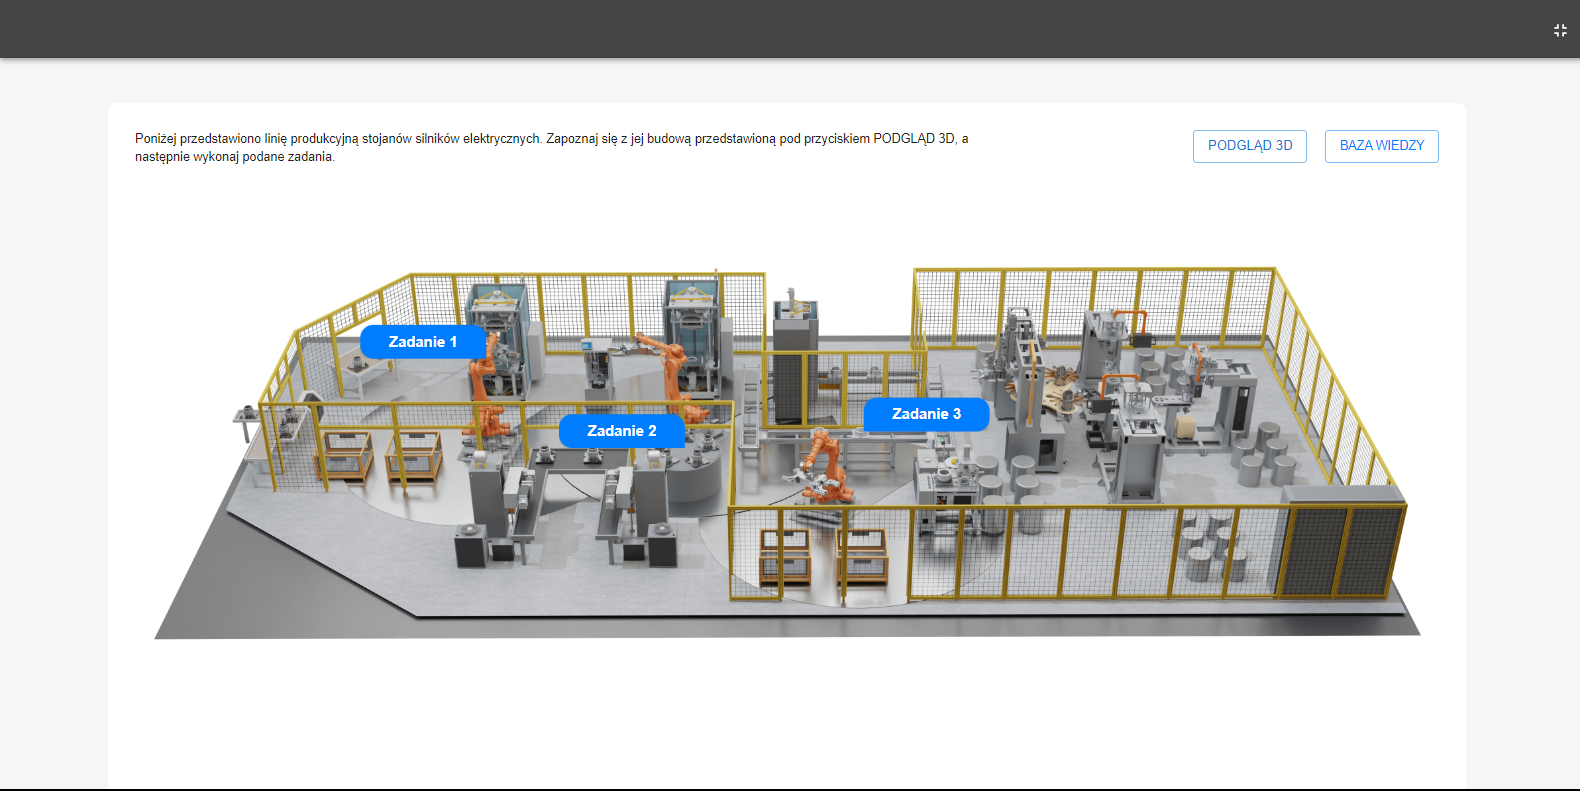Image resolution: width=1580 pixels, height=791 pixels.
Task: Open the Zadanie 3 task label
Action: 925,414
